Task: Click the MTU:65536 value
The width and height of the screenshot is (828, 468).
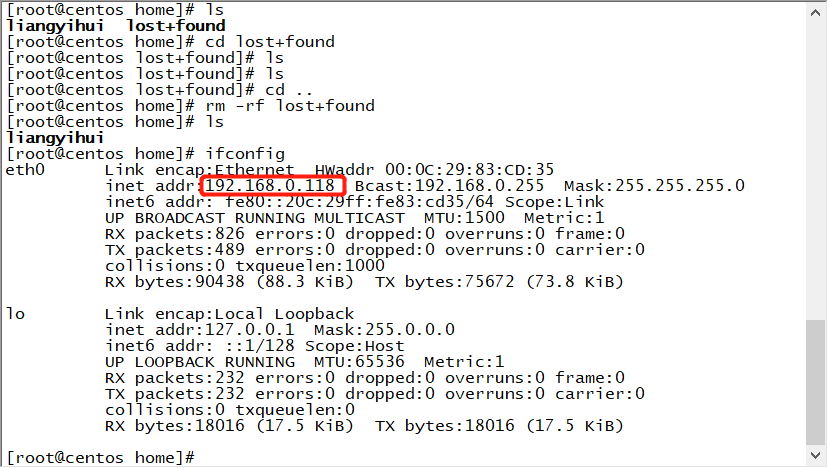Action: [349, 361]
